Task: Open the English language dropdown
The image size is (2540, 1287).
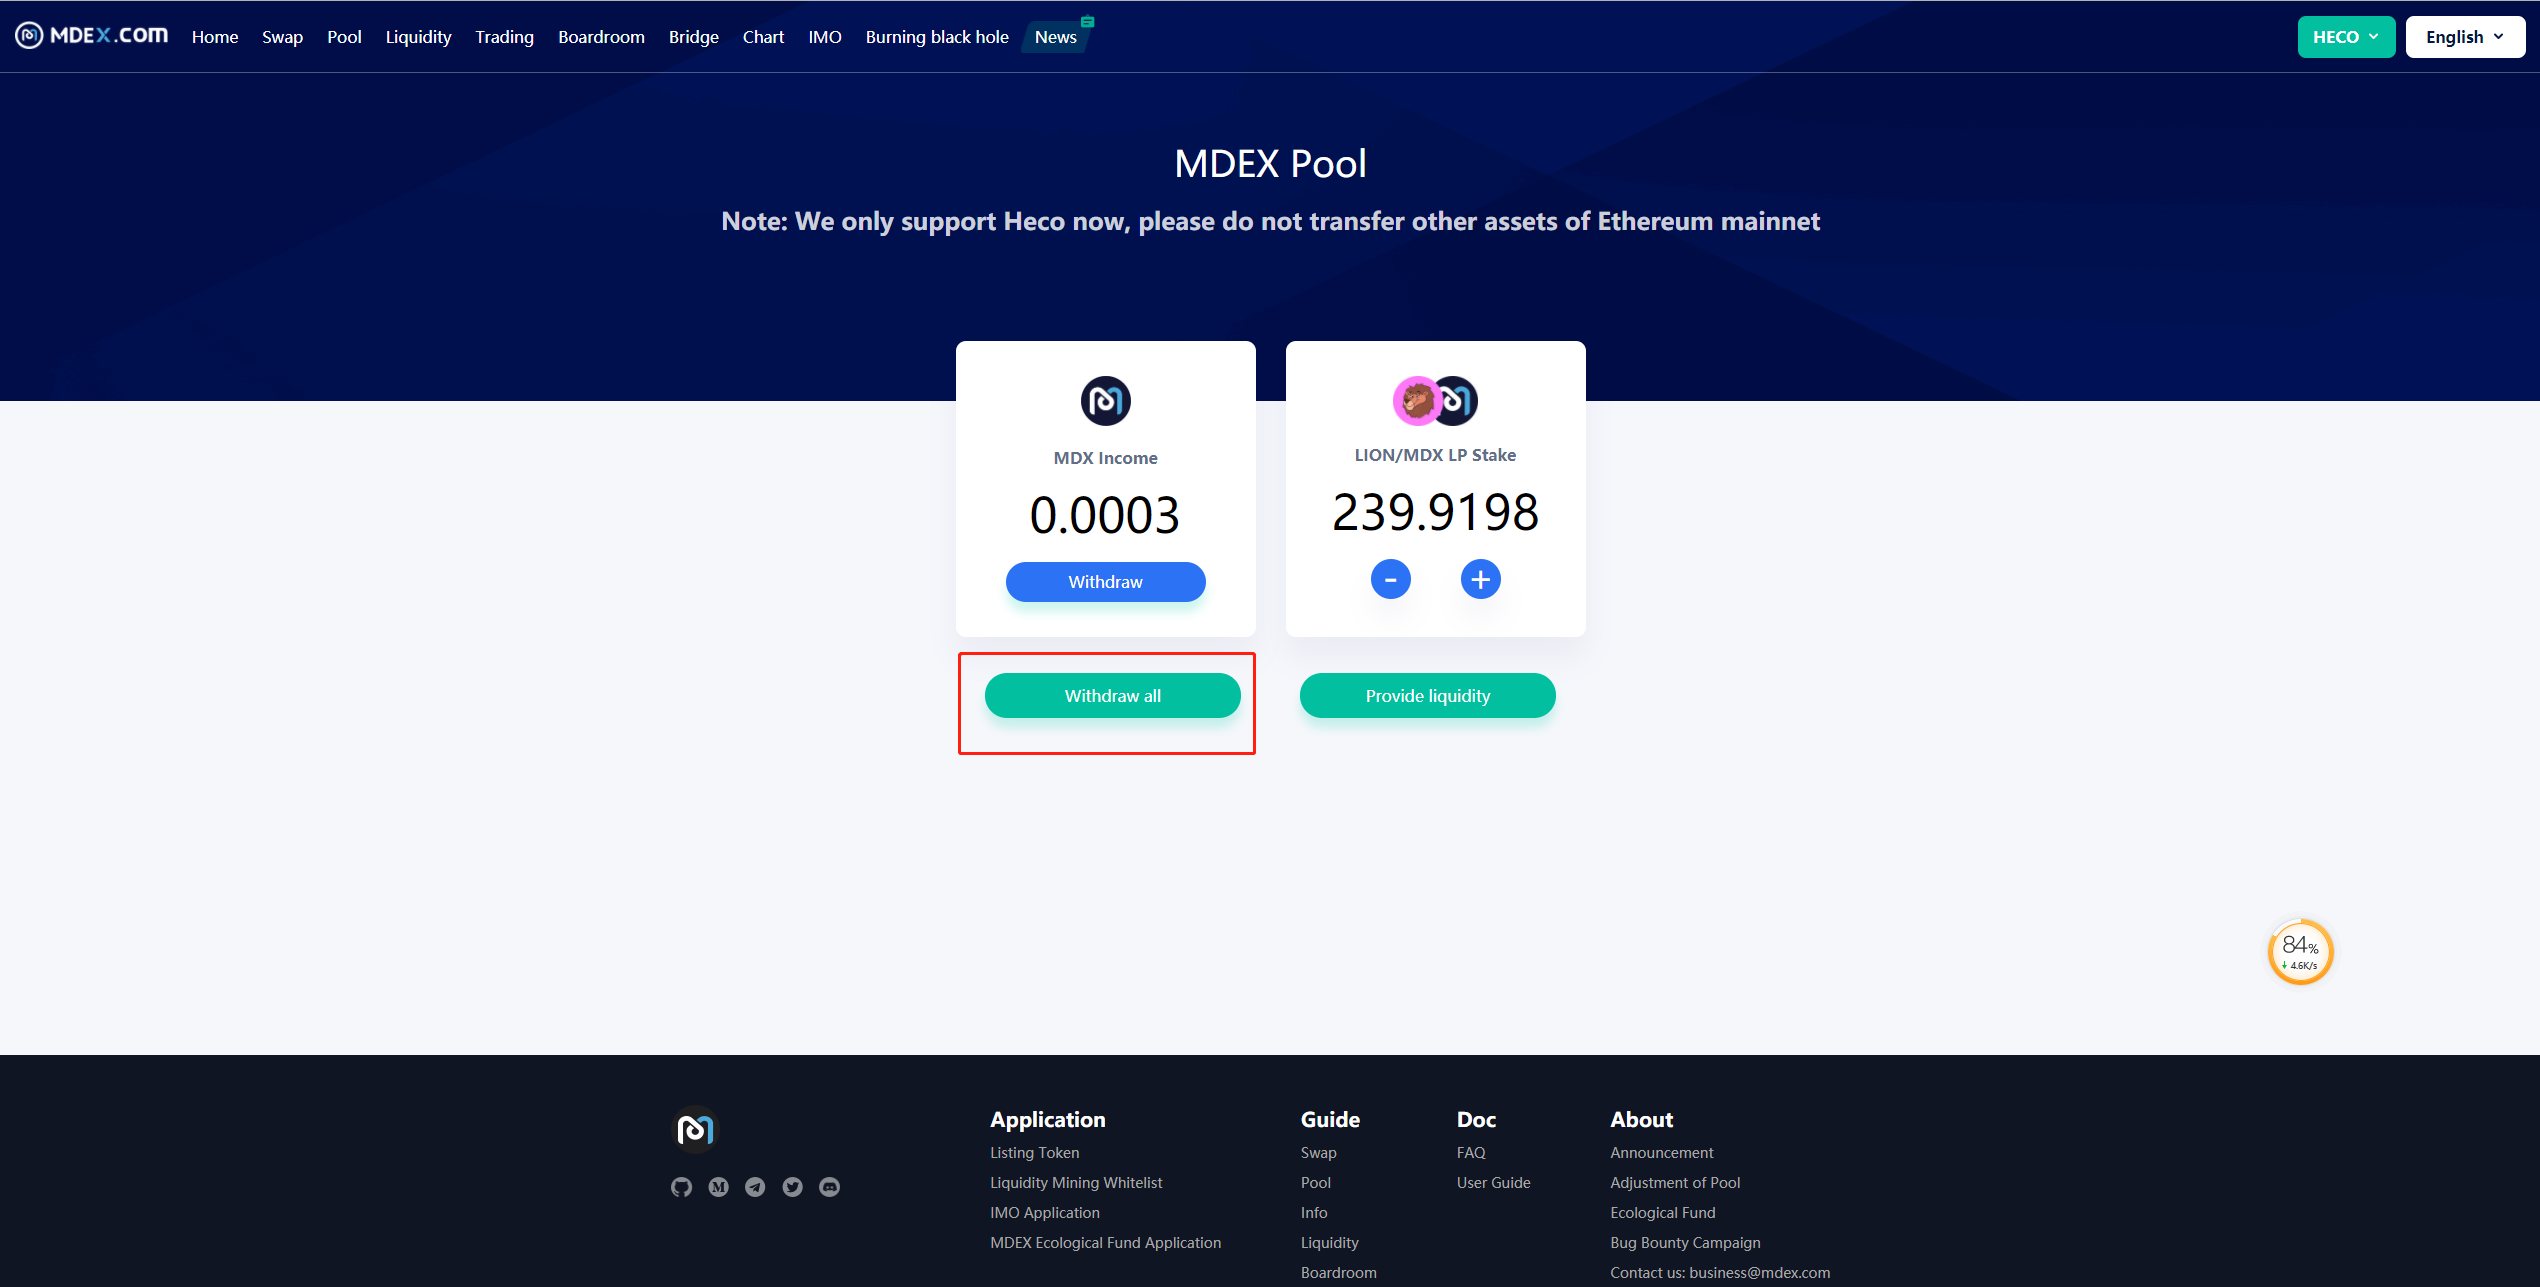Action: point(2465,37)
